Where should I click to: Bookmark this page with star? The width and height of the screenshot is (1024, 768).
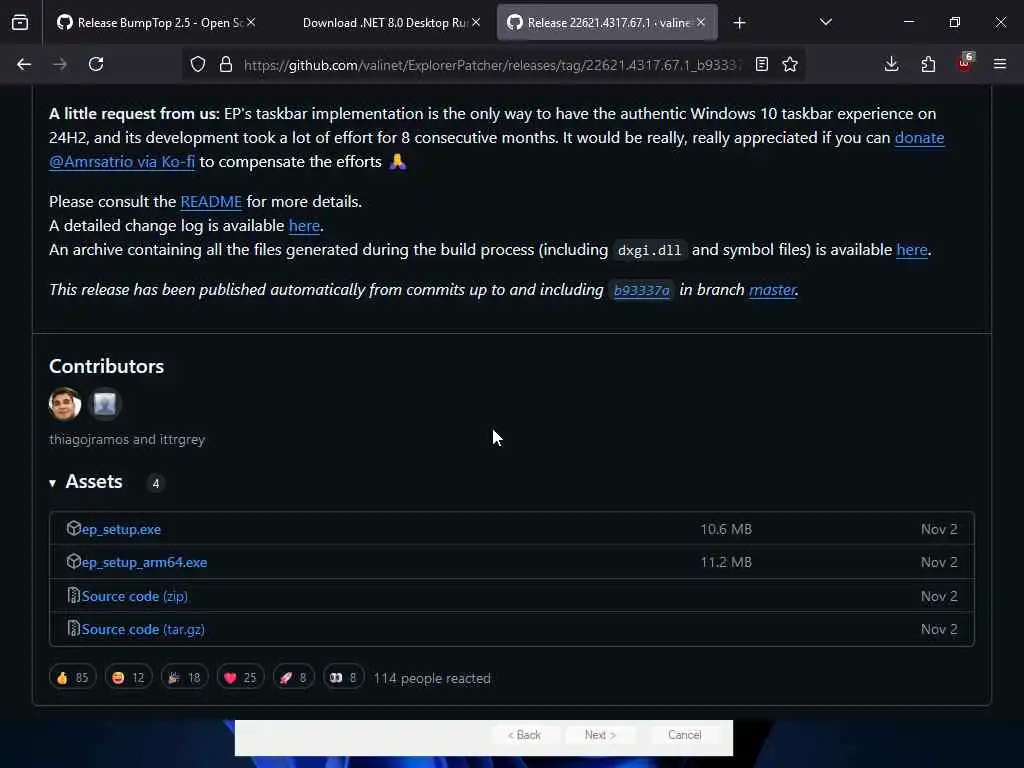pyautogui.click(x=790, y=64)
